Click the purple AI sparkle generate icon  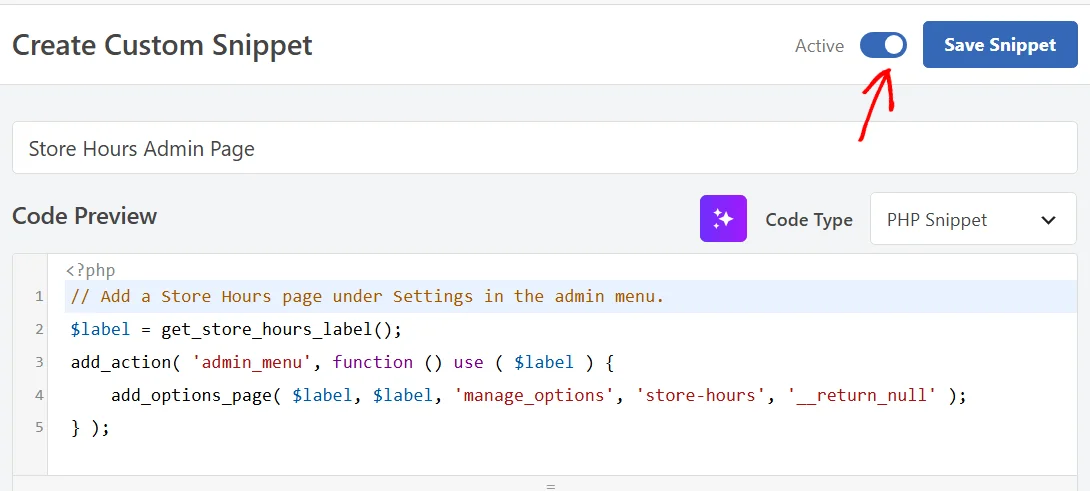point(723,218)
